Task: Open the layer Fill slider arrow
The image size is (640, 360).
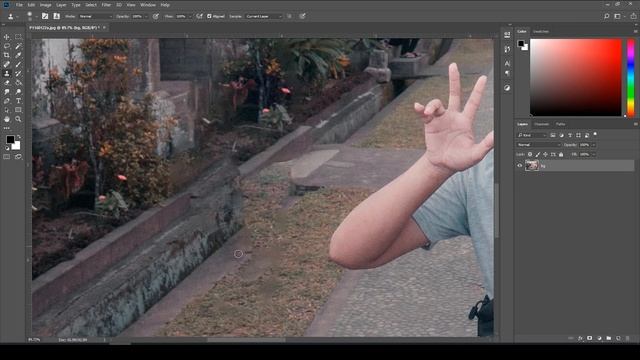Action: 593,155
